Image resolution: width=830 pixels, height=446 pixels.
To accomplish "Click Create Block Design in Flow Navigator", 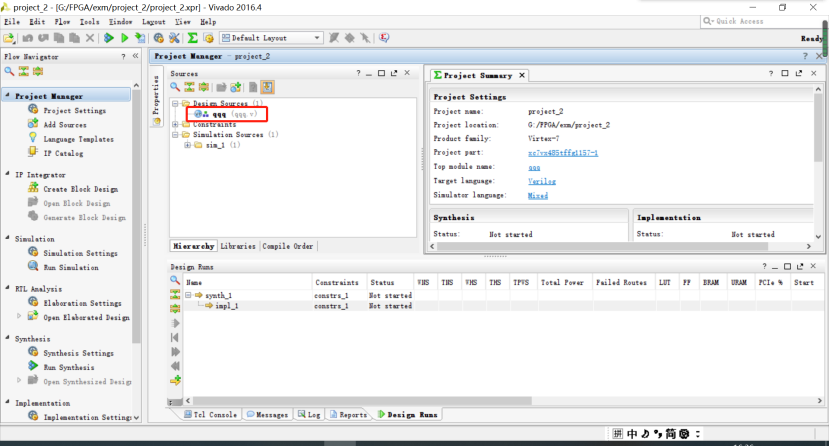I will tap(80, 189).
